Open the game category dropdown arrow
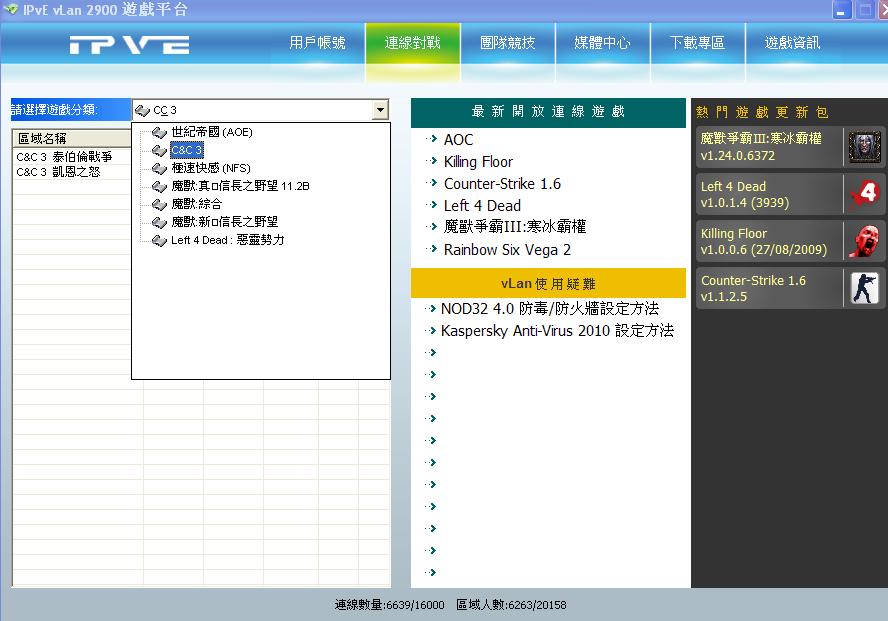The width and height of the screenshot is (888, 621). (x=381, y=110)
